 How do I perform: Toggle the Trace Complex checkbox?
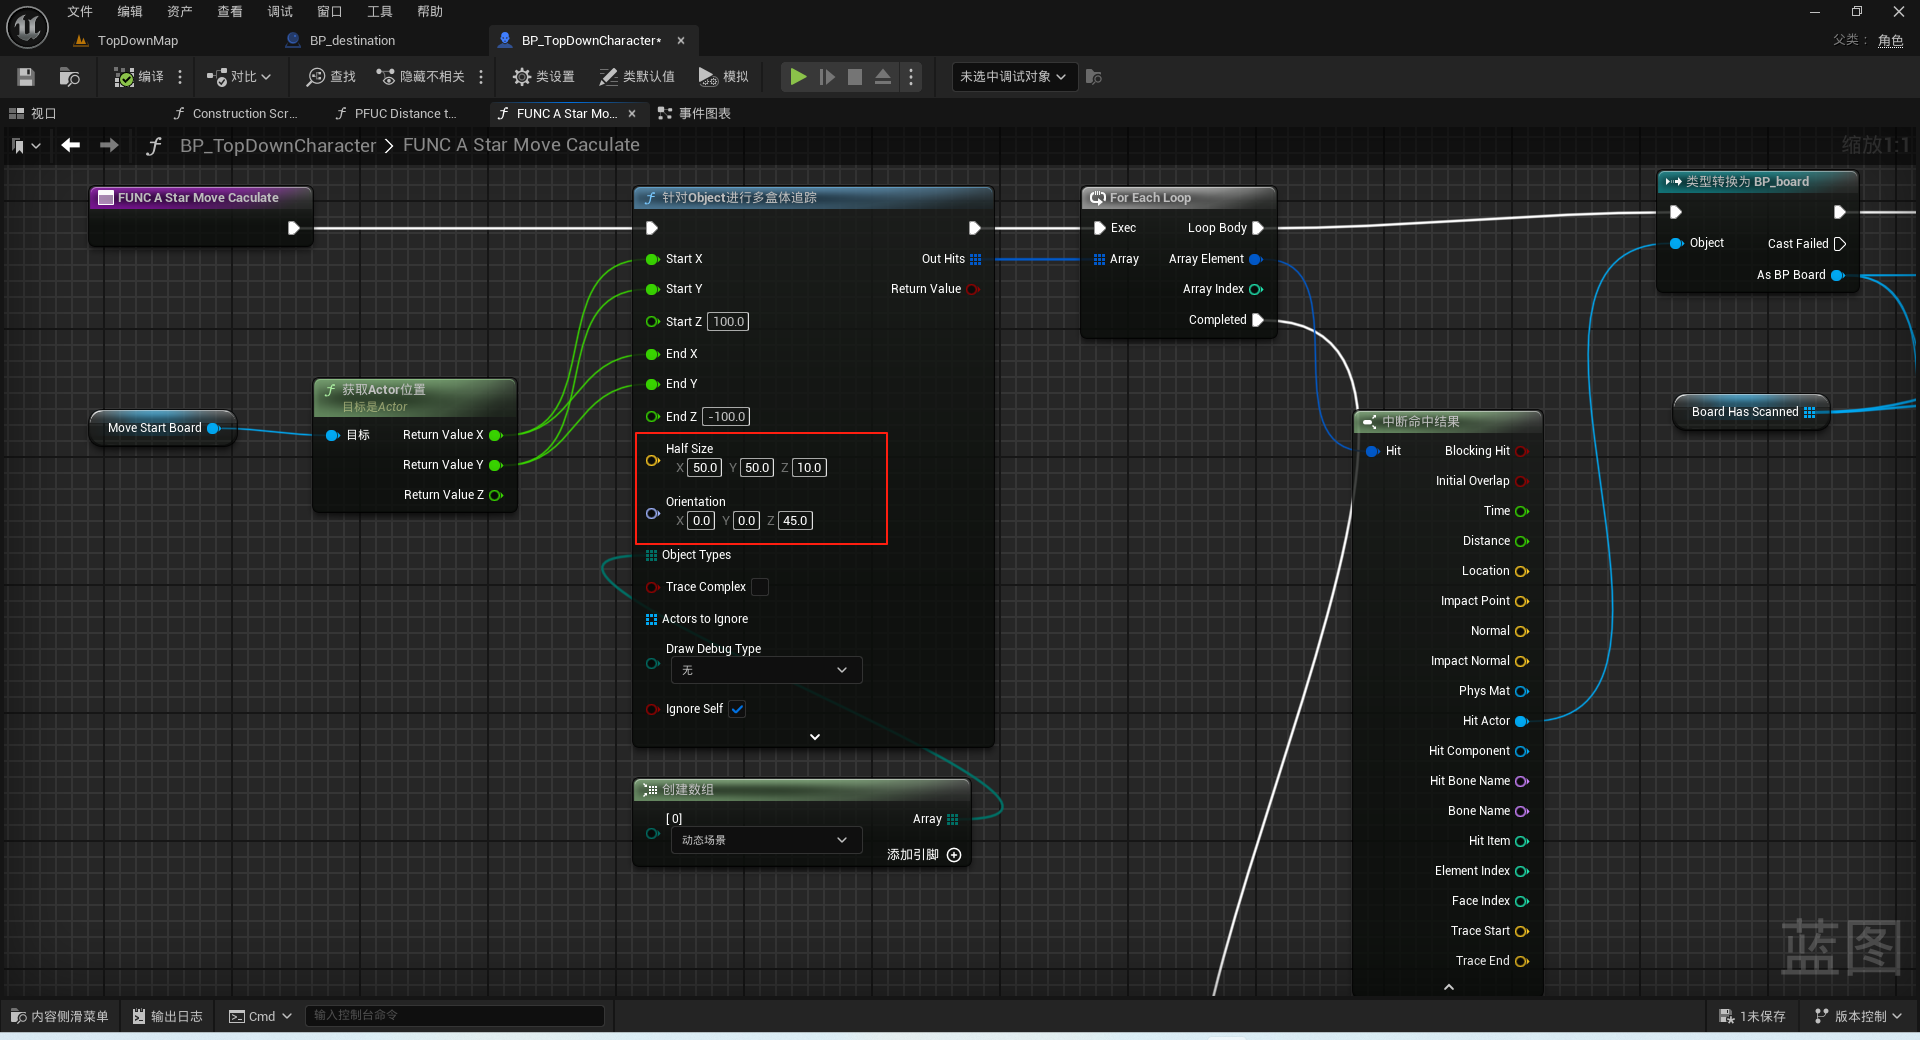[760, 587]
